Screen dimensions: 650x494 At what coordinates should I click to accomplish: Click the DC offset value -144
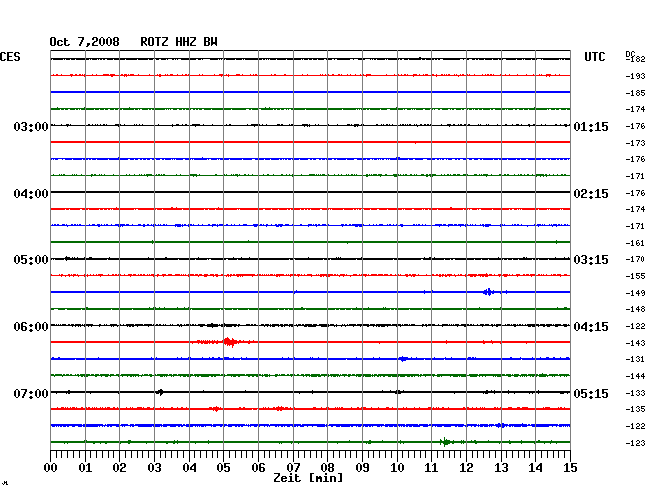click(x=635, y=376)
